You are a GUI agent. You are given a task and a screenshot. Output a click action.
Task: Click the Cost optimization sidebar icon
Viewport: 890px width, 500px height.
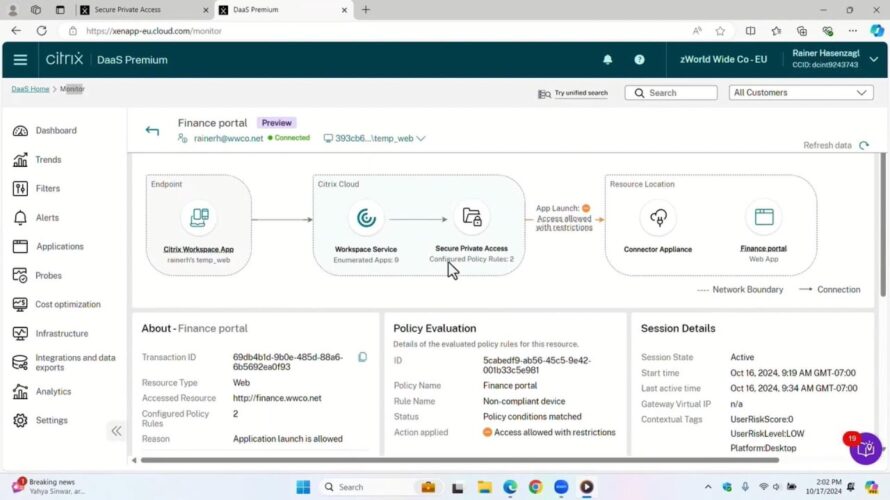20,305
